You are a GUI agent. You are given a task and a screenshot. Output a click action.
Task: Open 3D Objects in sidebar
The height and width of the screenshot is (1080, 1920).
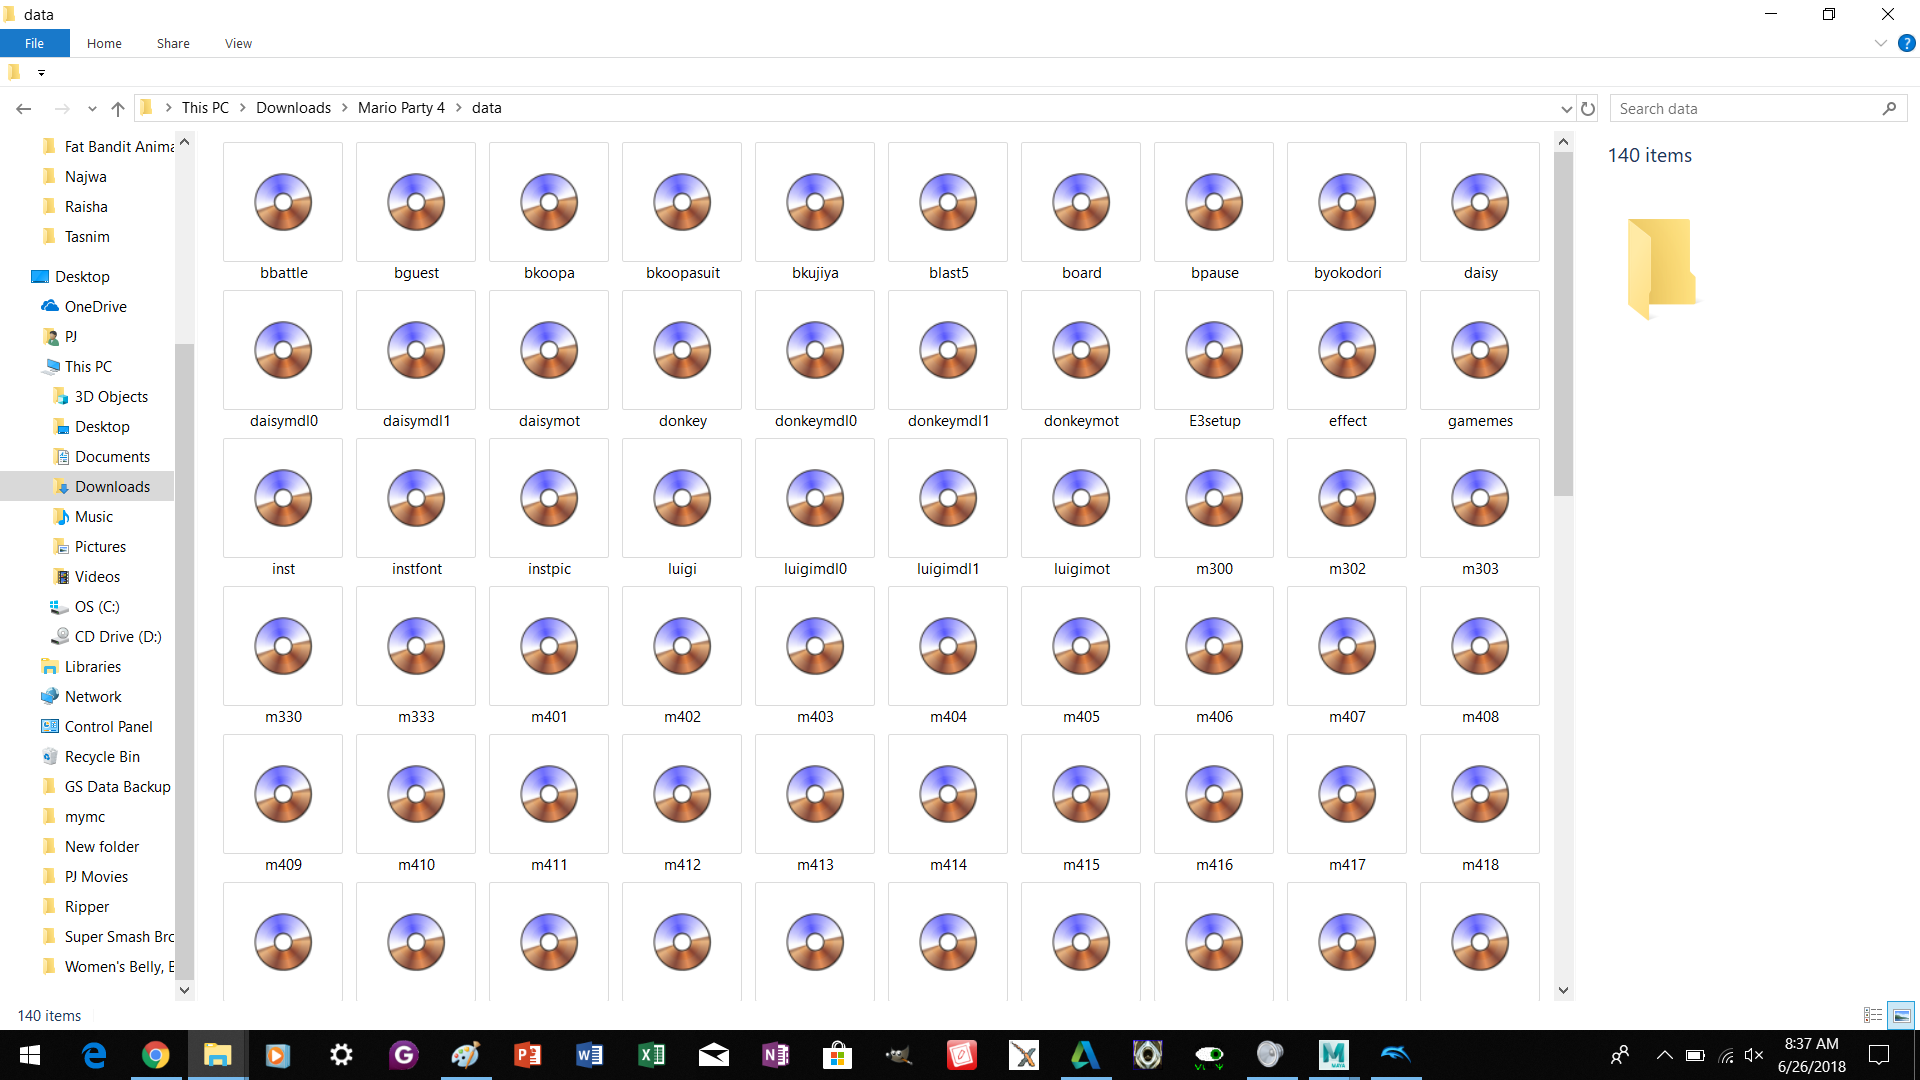point(111,397)
